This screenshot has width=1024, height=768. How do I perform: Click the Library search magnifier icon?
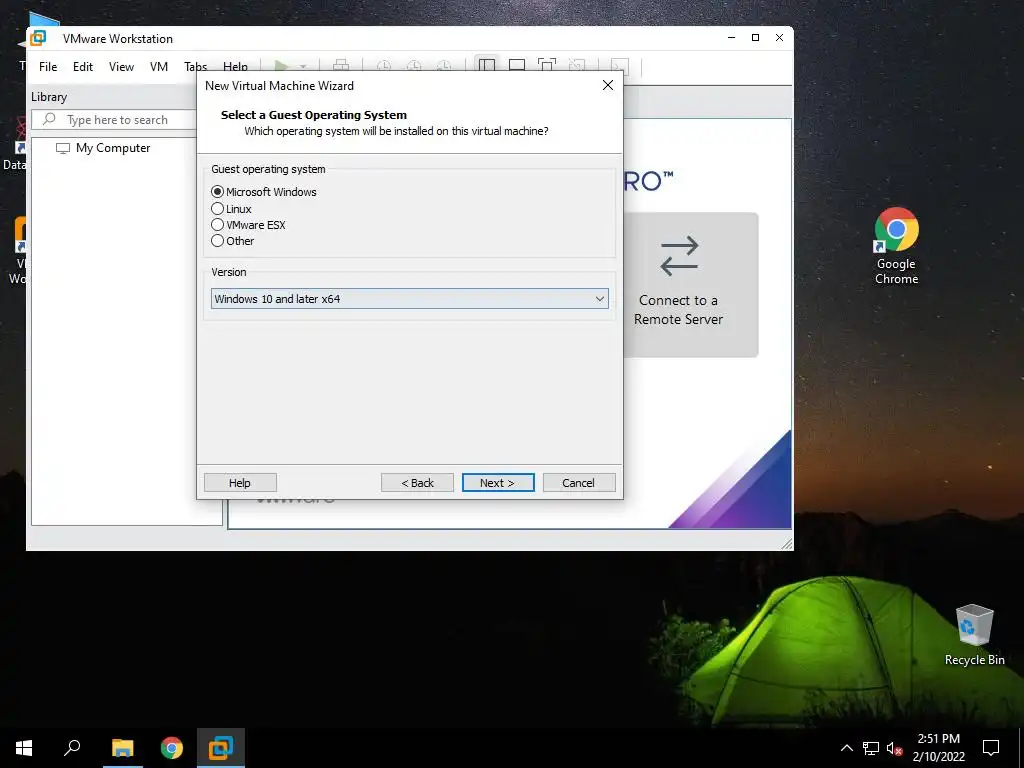coord(49,119)
